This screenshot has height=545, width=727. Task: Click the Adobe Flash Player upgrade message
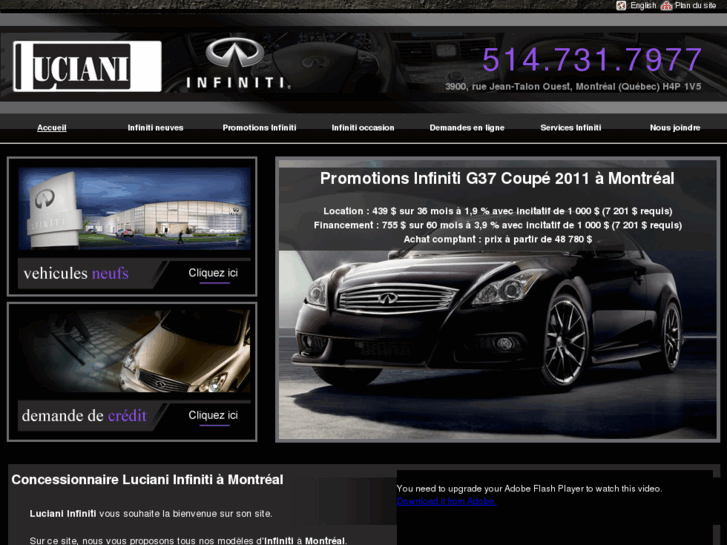(529, 488)
